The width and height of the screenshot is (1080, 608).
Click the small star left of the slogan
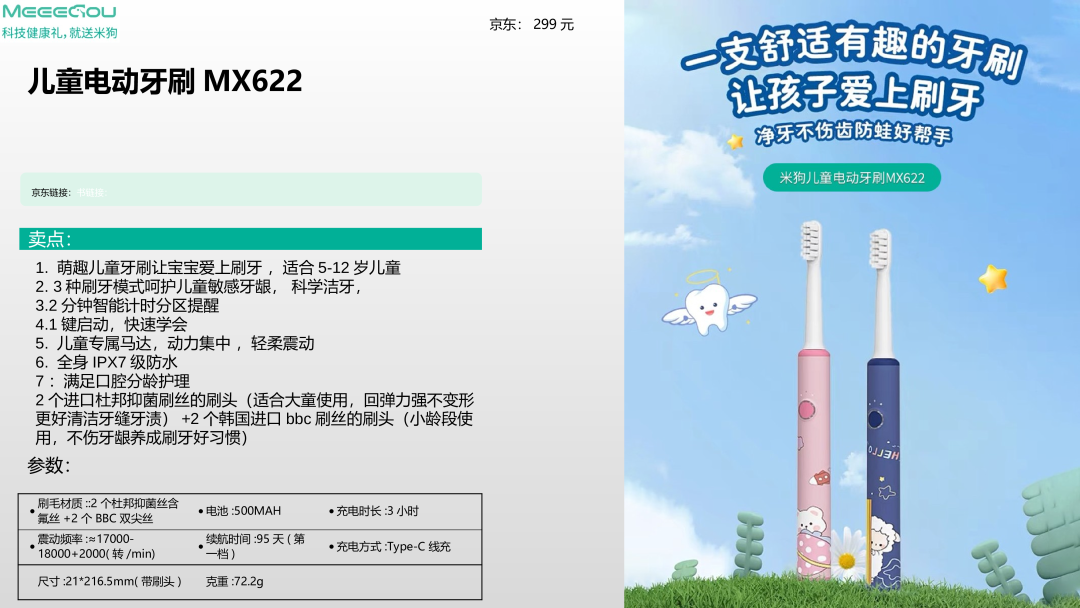(x=736, y=141)
